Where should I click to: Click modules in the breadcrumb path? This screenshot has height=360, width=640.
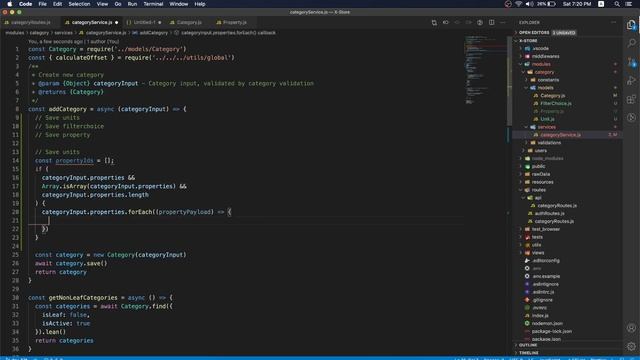click(x=15, y=33)
